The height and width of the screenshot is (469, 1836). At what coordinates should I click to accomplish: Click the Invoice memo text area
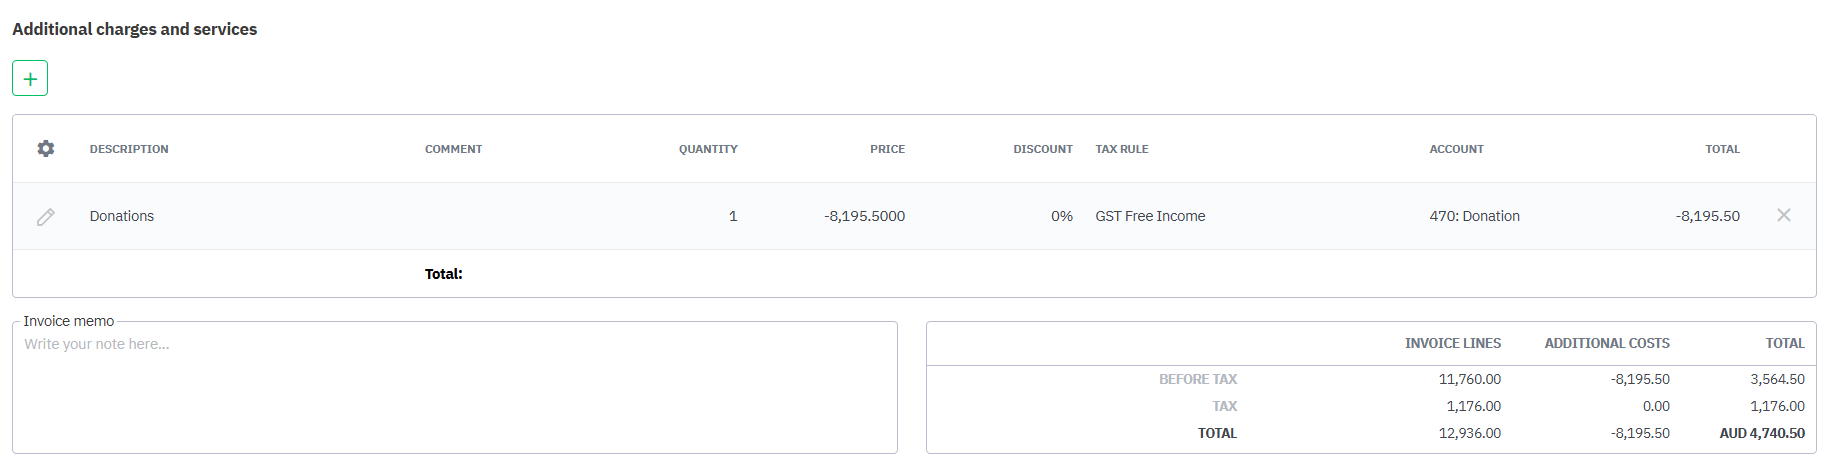tap(455, 390)
